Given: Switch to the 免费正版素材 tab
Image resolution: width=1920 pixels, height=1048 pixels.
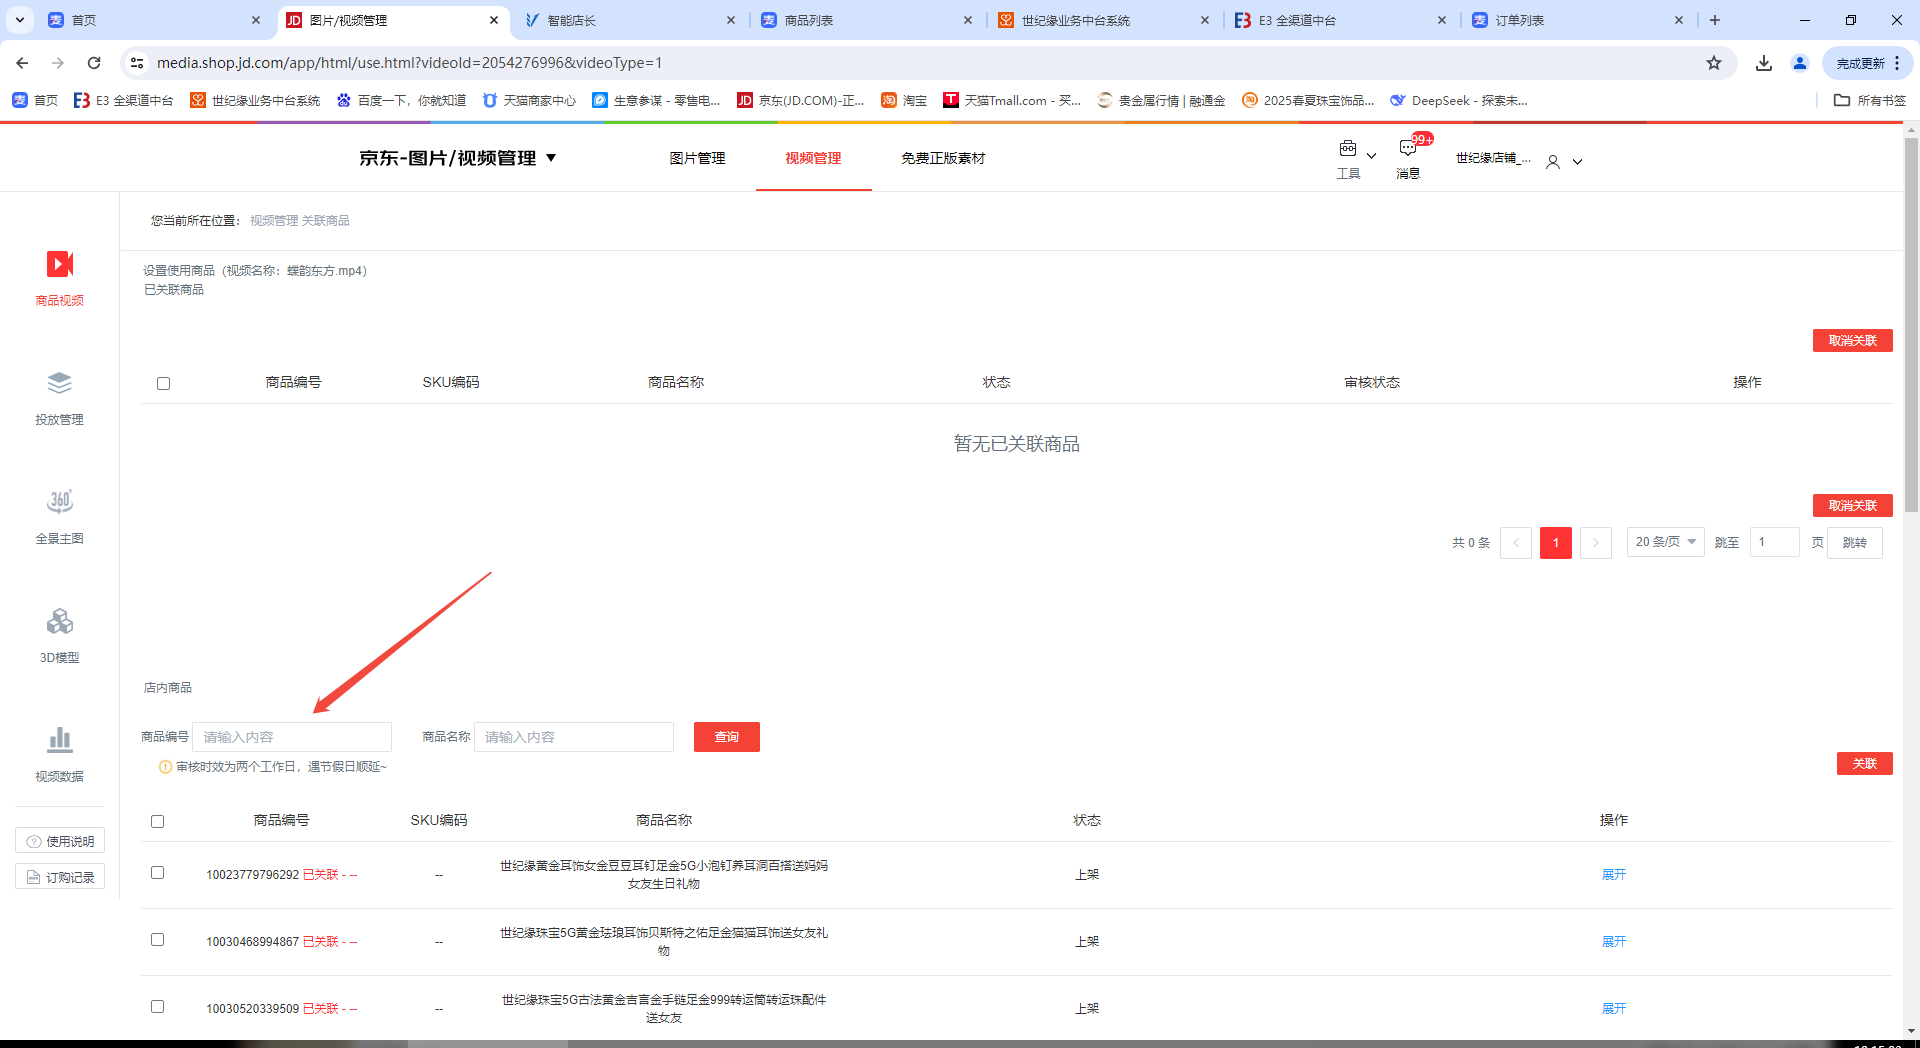Looking at the screenshot, I should (943, 158).
